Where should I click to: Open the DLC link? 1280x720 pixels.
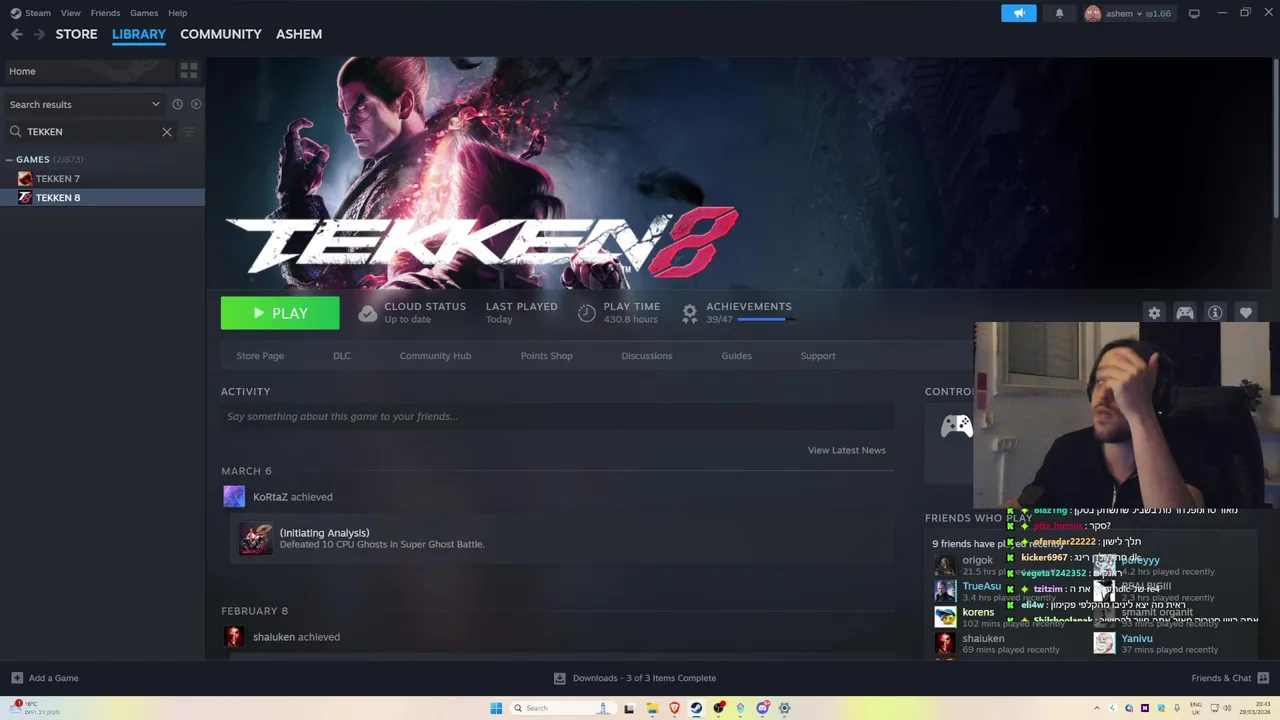pyautogui.click(x=342, y=356)
